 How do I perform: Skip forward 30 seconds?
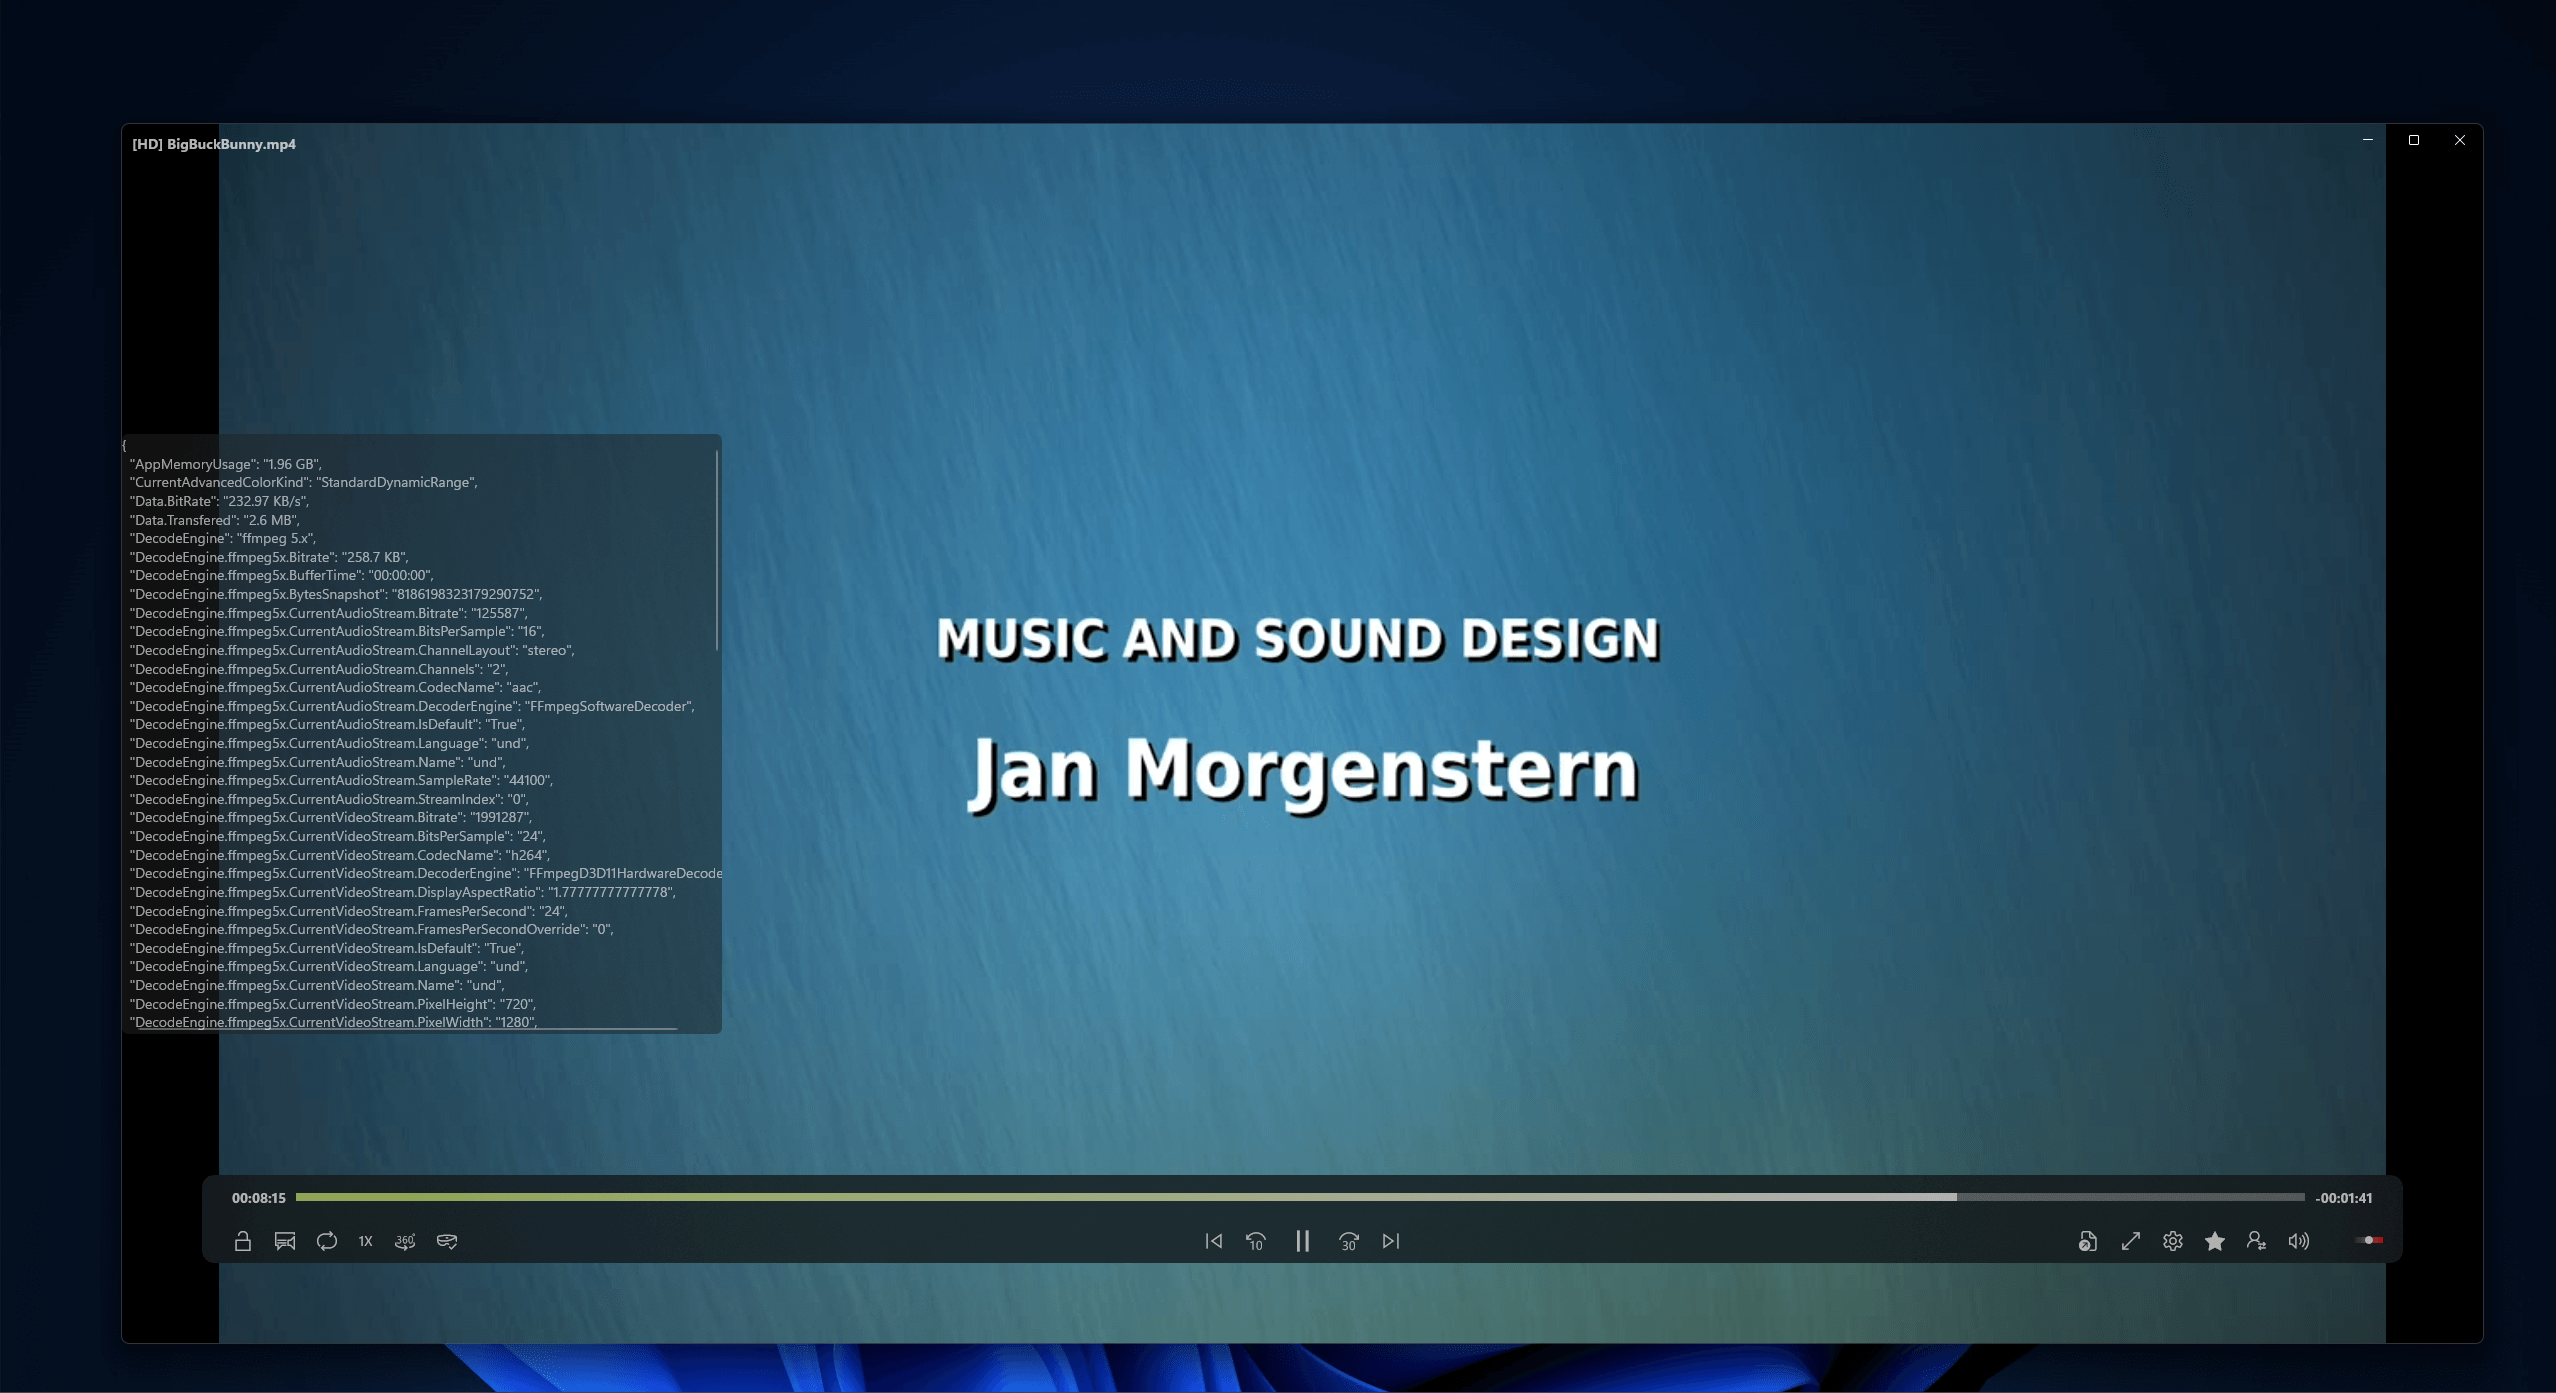[x=1349, y=1241]
